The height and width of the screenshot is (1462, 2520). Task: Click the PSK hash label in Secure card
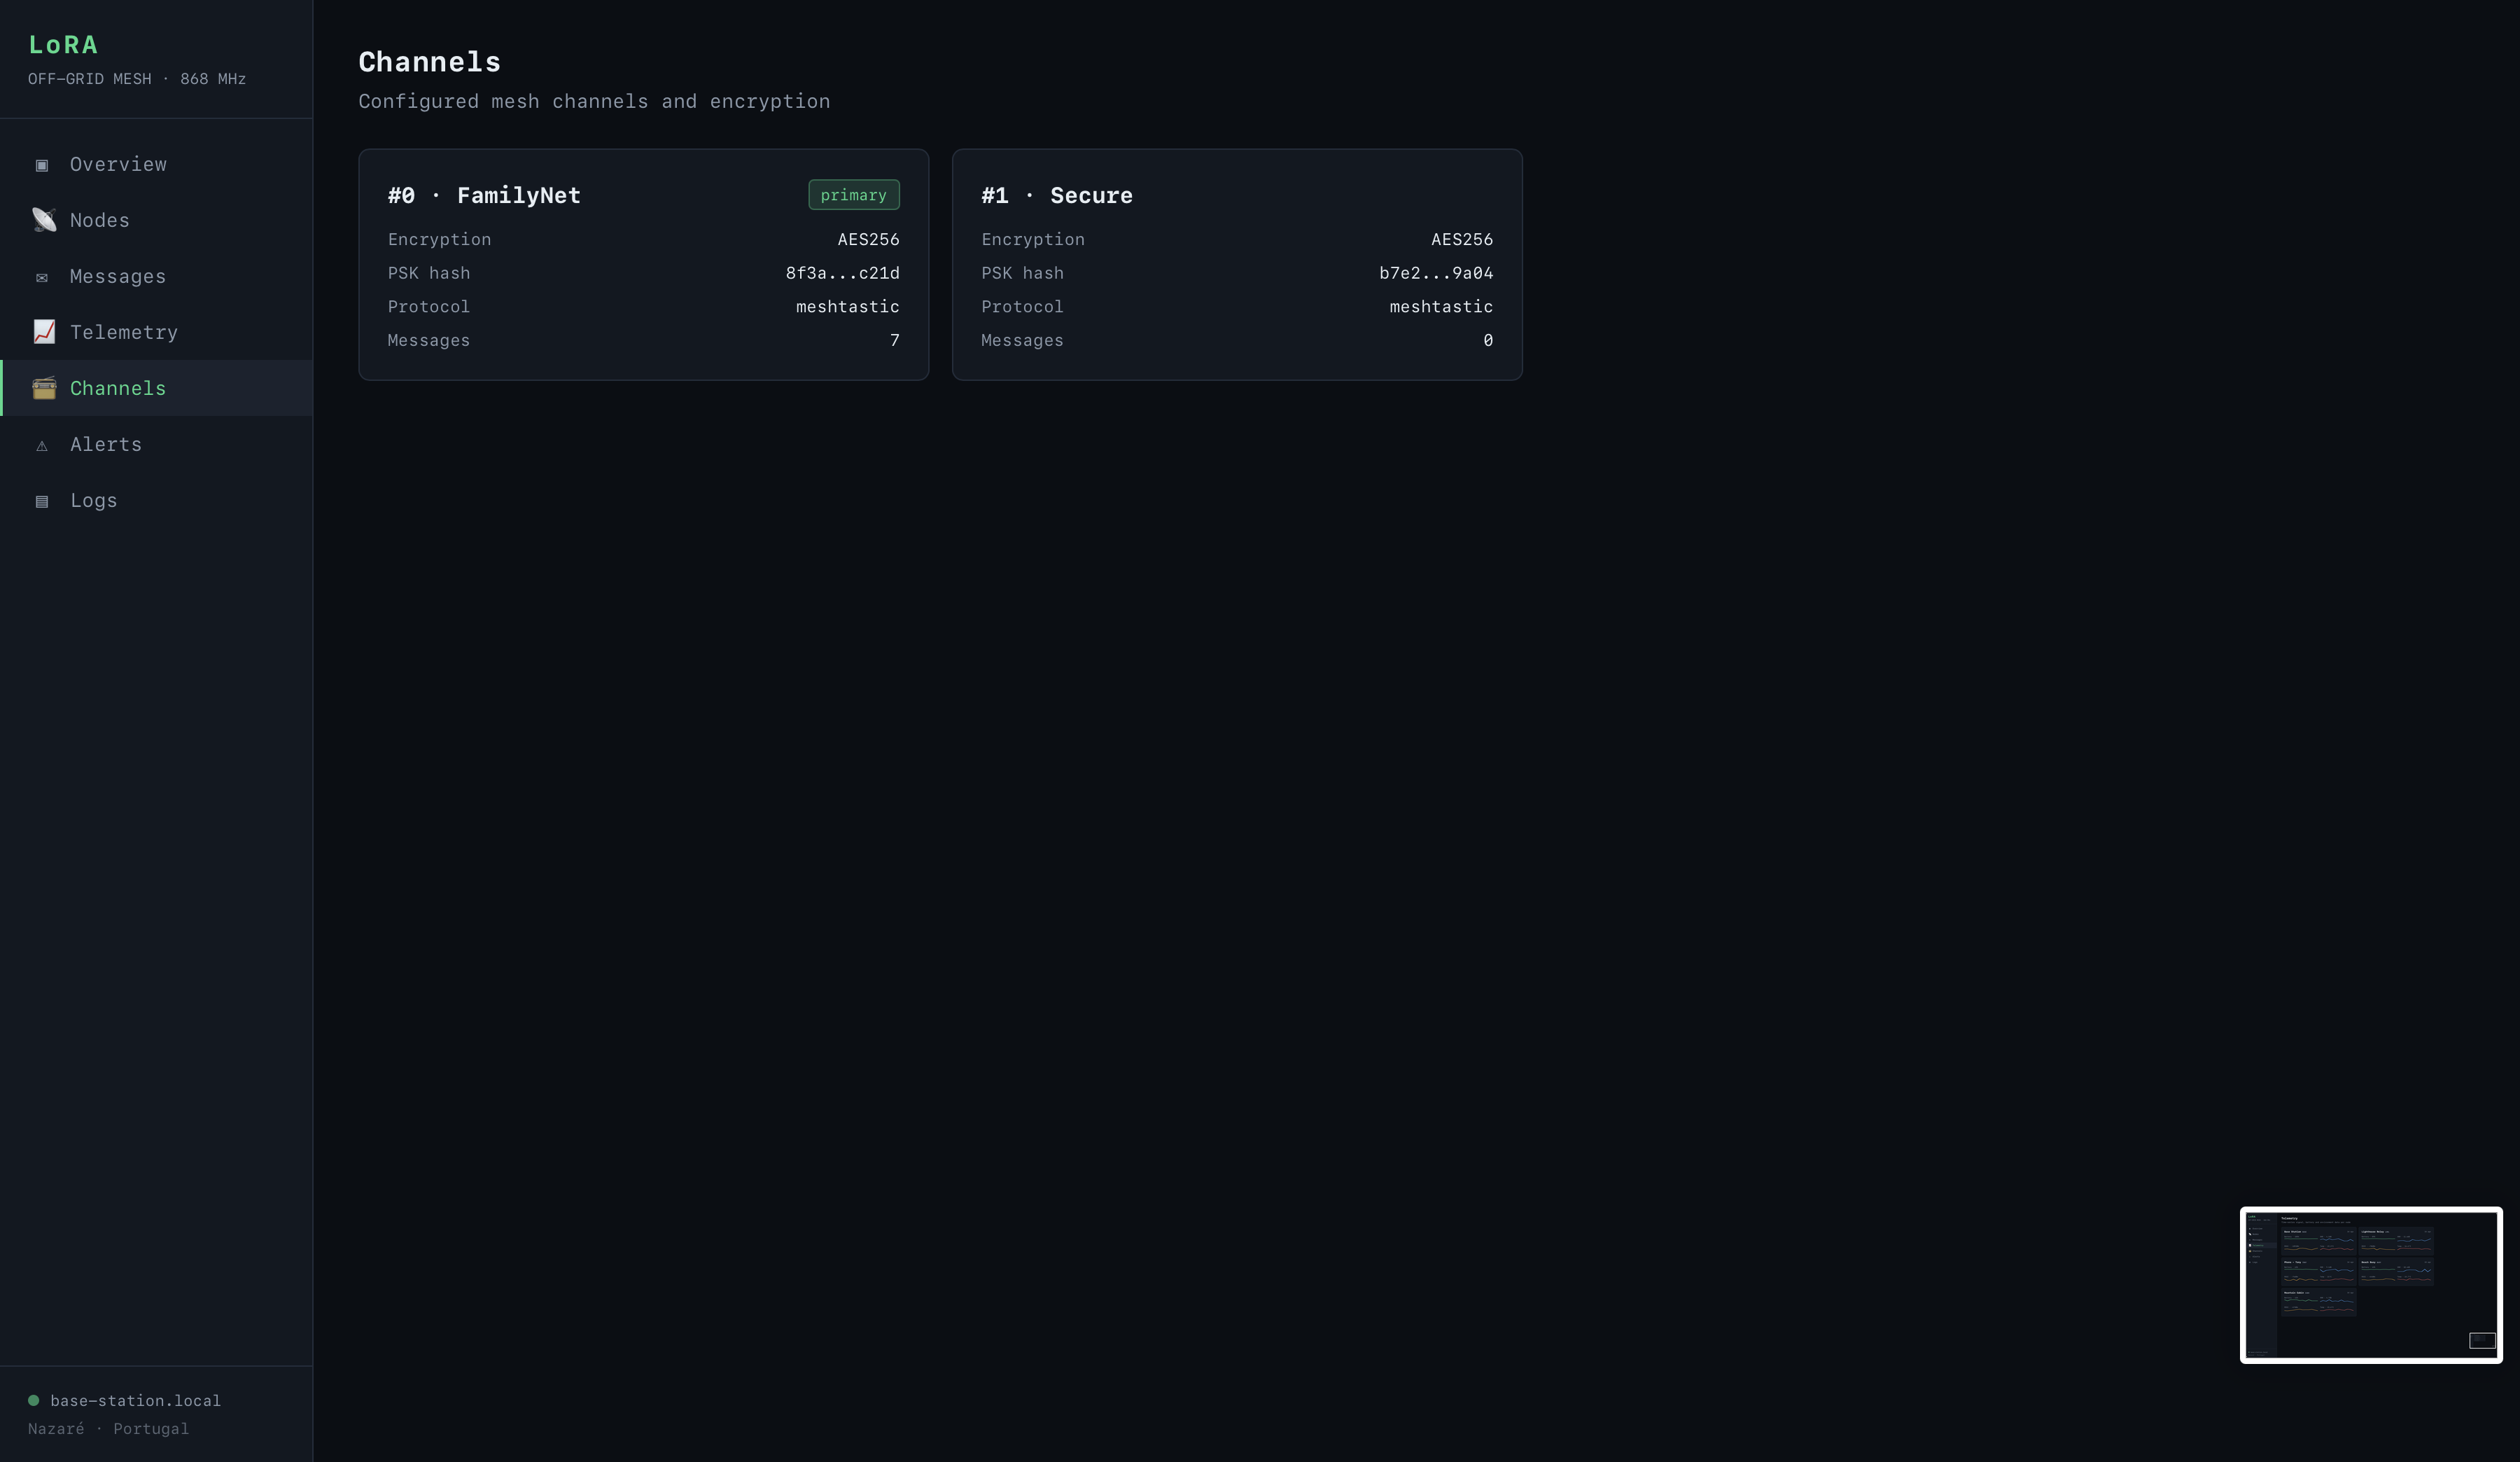coord(1022,273)
